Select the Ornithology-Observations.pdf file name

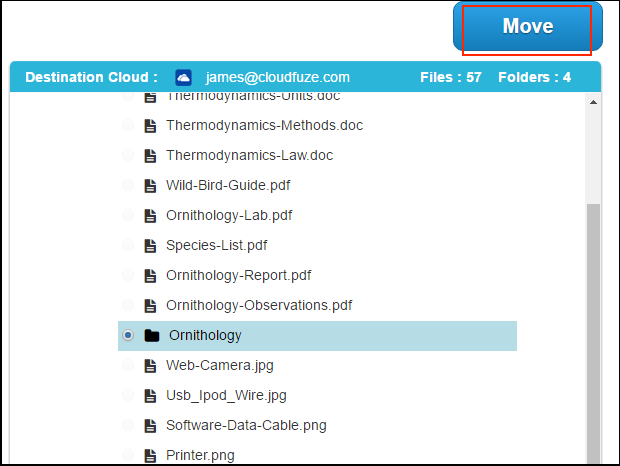coord(259,306)
